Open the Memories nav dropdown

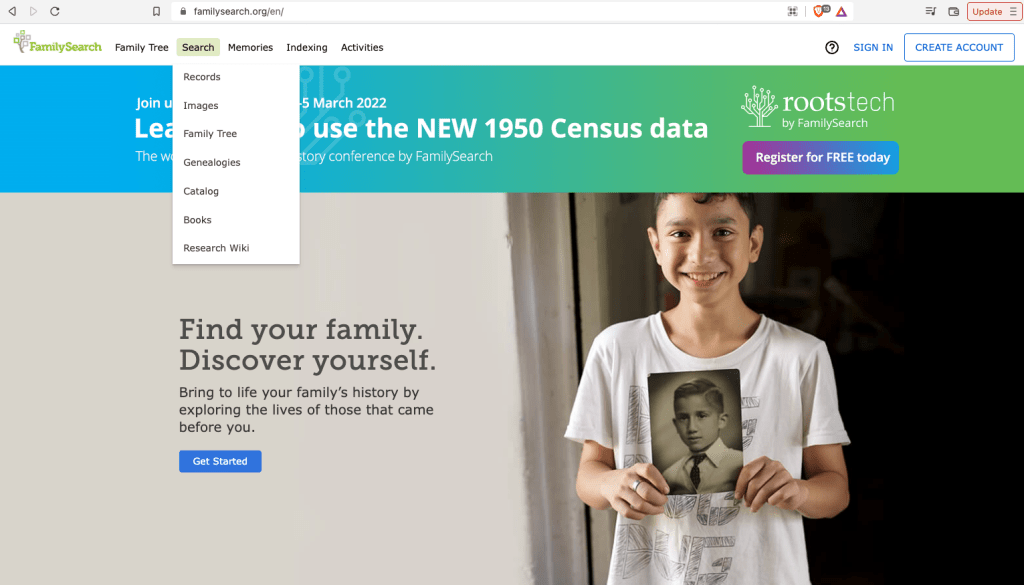(250, 48)
